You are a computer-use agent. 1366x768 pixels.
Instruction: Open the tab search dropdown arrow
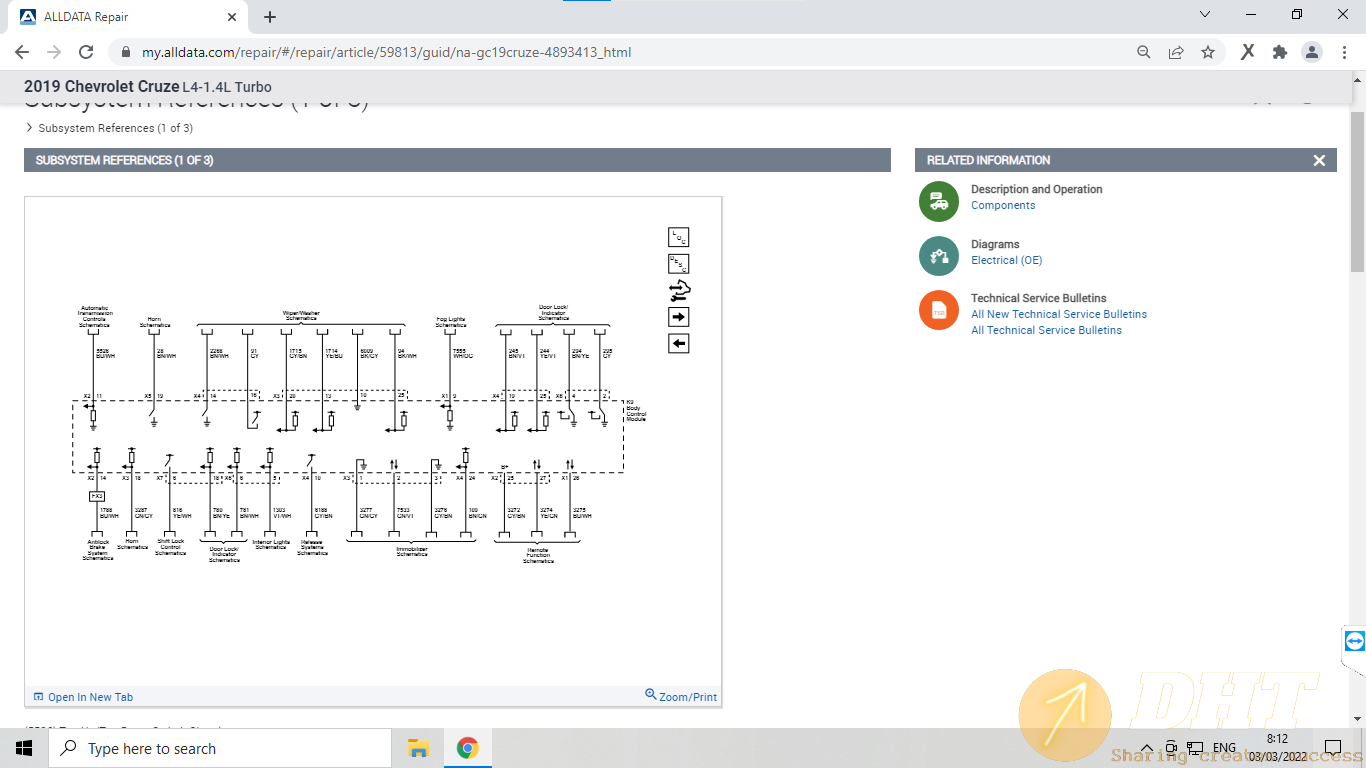1205,14
